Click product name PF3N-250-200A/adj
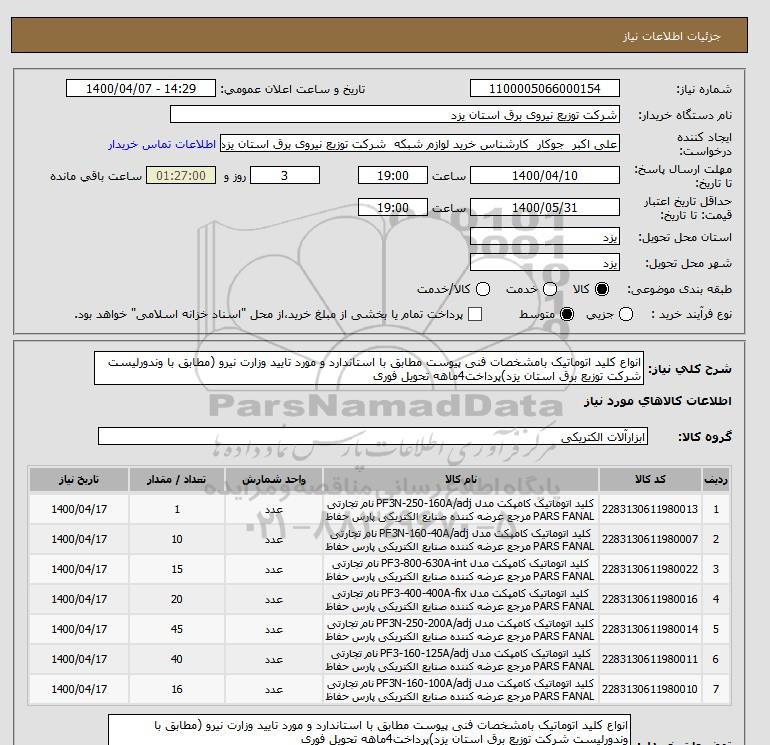This screenshot has width=770, height=745. tap(424, 623)
